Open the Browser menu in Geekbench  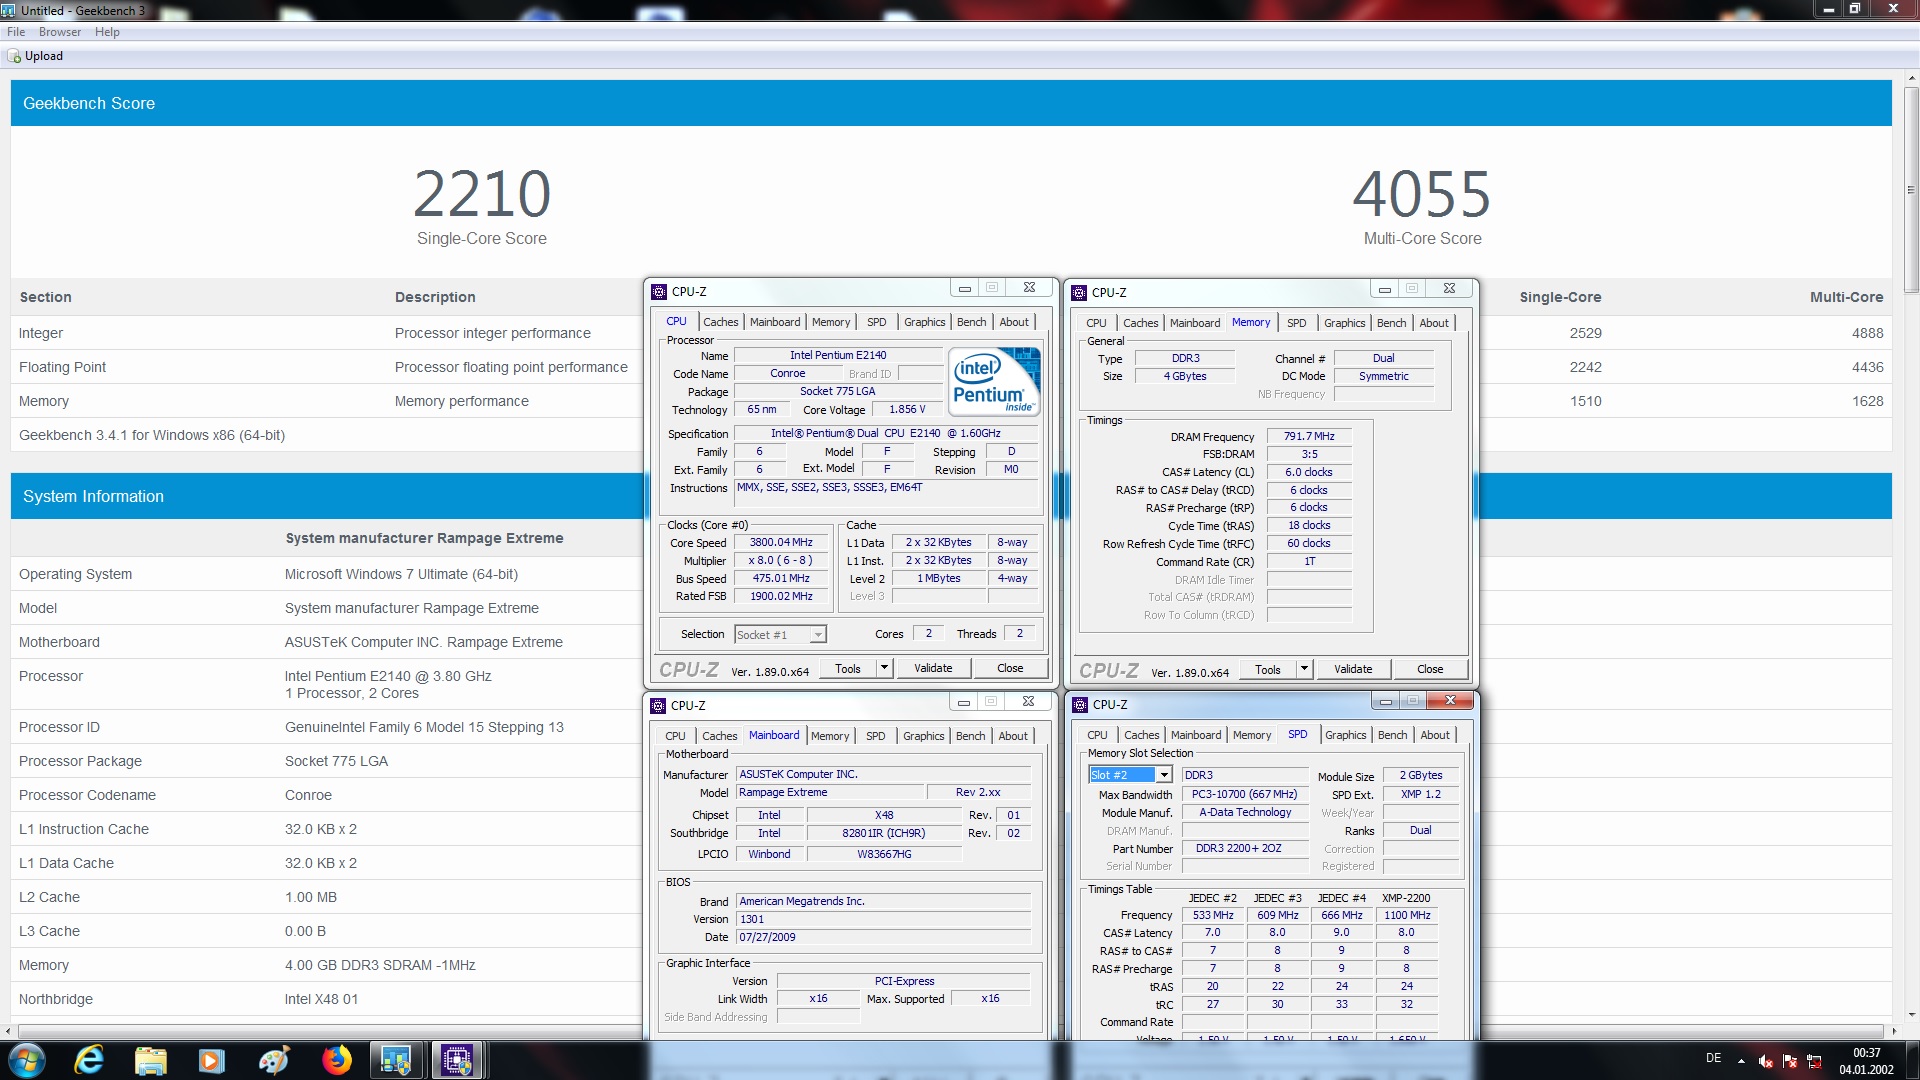tap(60, 32)
